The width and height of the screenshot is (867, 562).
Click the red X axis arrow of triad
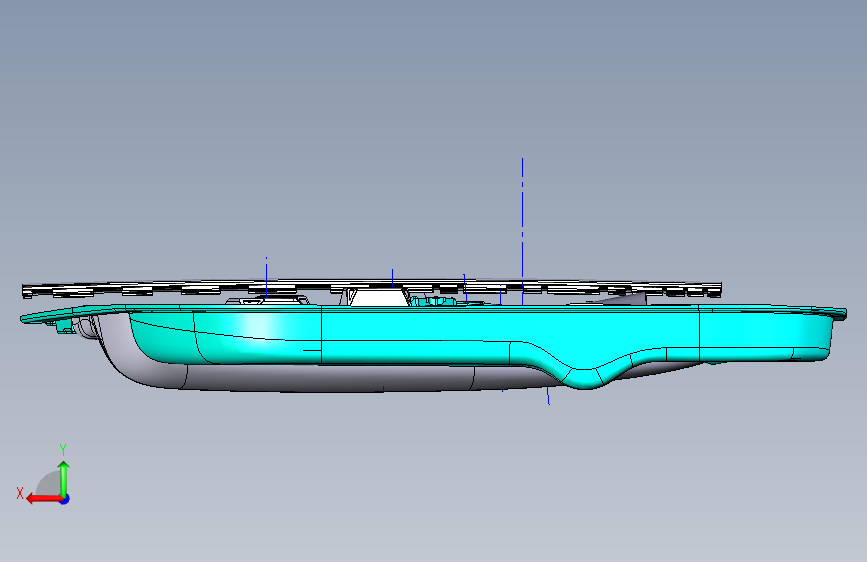pyautogui.click(x=44, y=499)
